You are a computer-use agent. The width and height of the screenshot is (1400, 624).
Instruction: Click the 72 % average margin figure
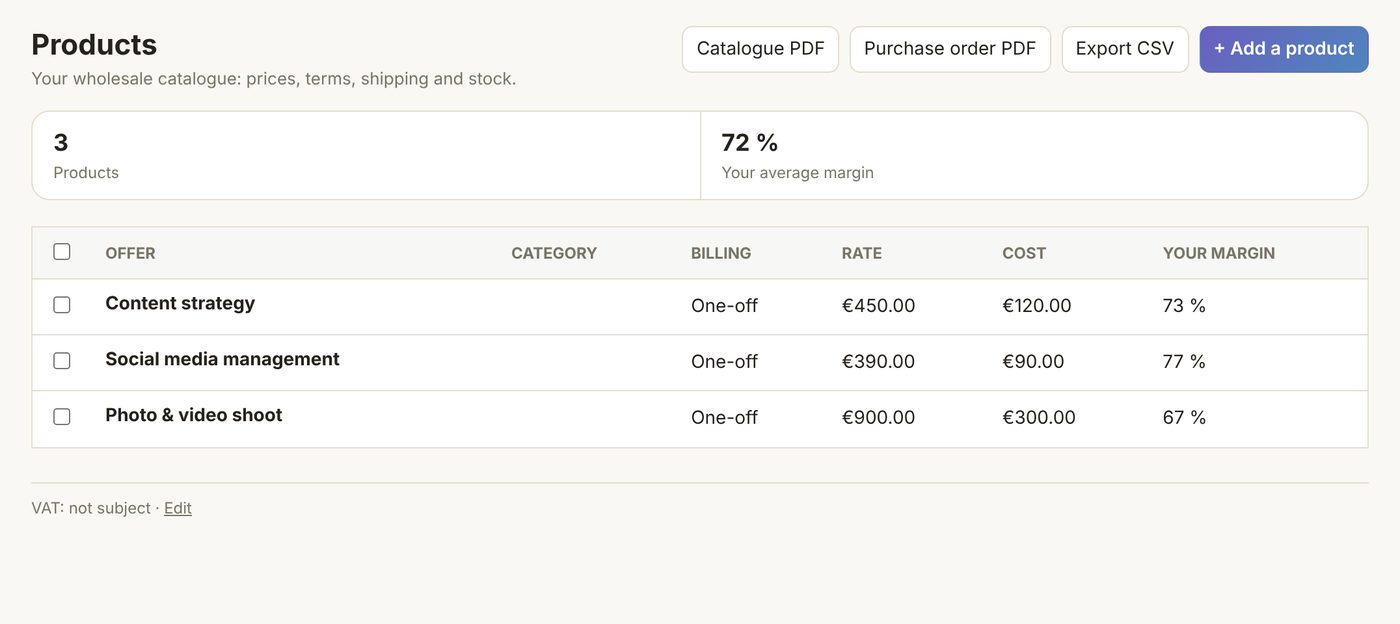pyautogui.click(x=750, y=142)
